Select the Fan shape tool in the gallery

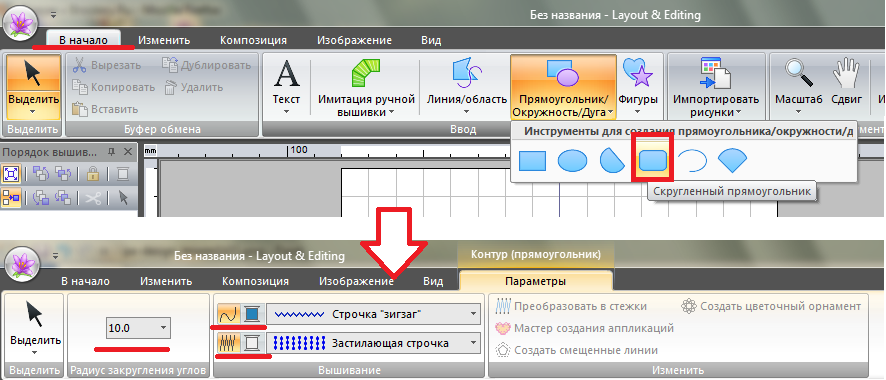click(732, 161)
